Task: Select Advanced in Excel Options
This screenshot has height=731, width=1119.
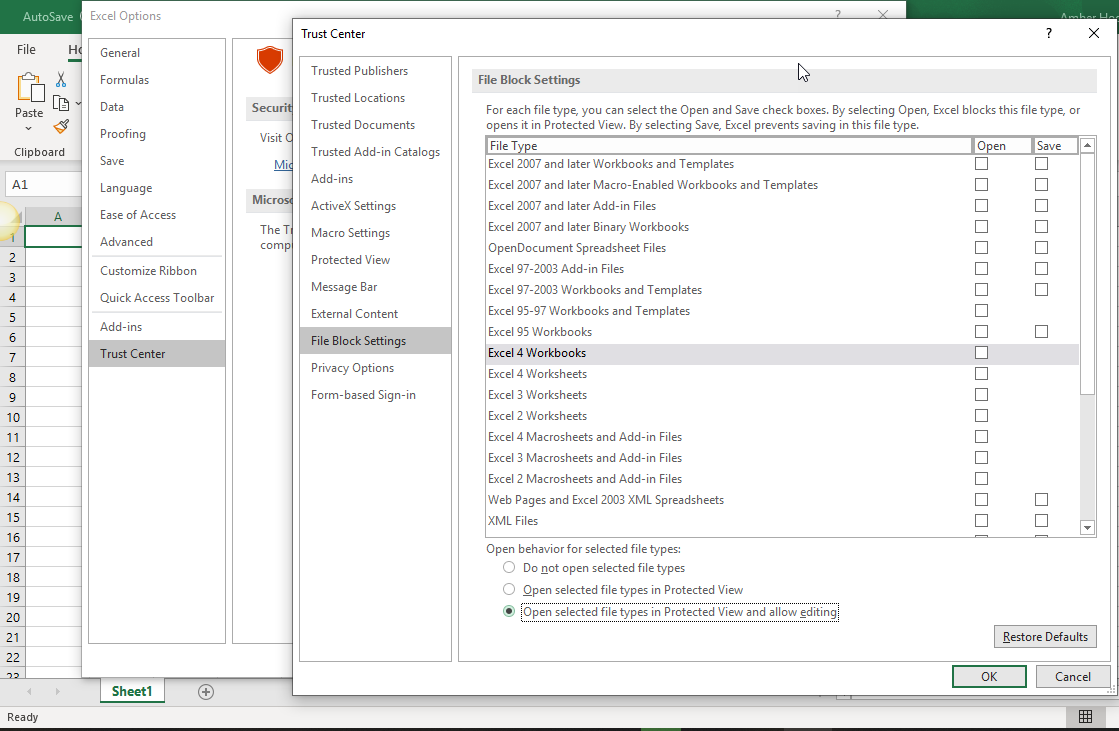Action: (157, 242)
